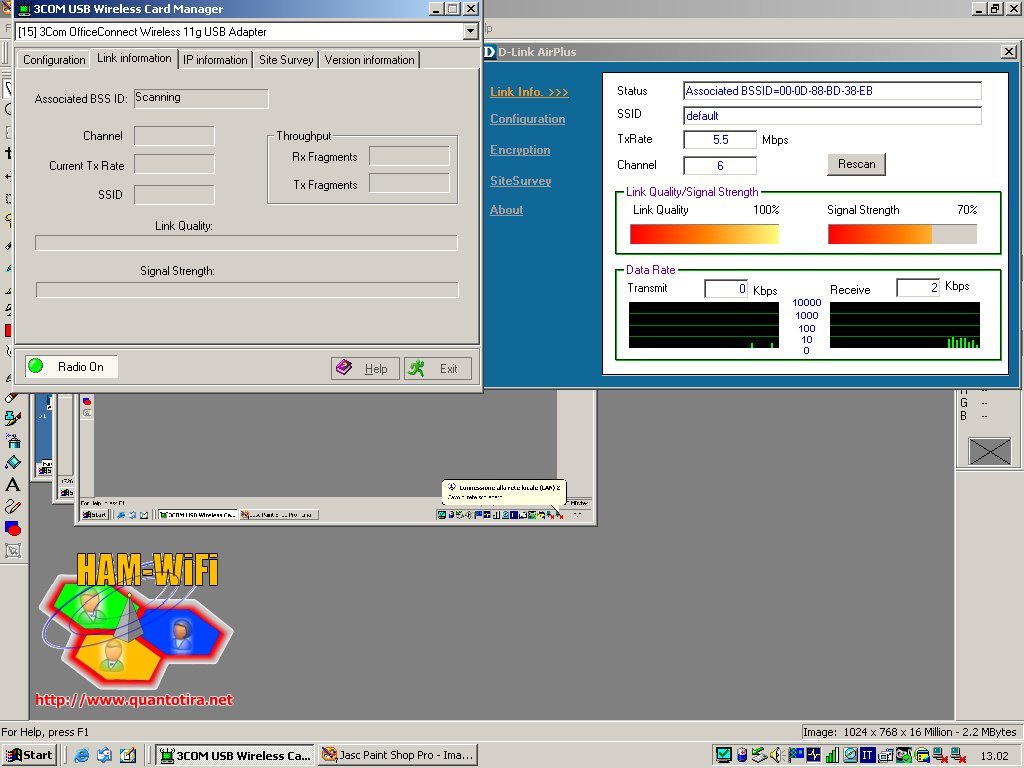Screen dimensions: 1024x768
Task: Switch to Jasc Paint Shop Pro taskbar button
Action: [x=398, y=756]
